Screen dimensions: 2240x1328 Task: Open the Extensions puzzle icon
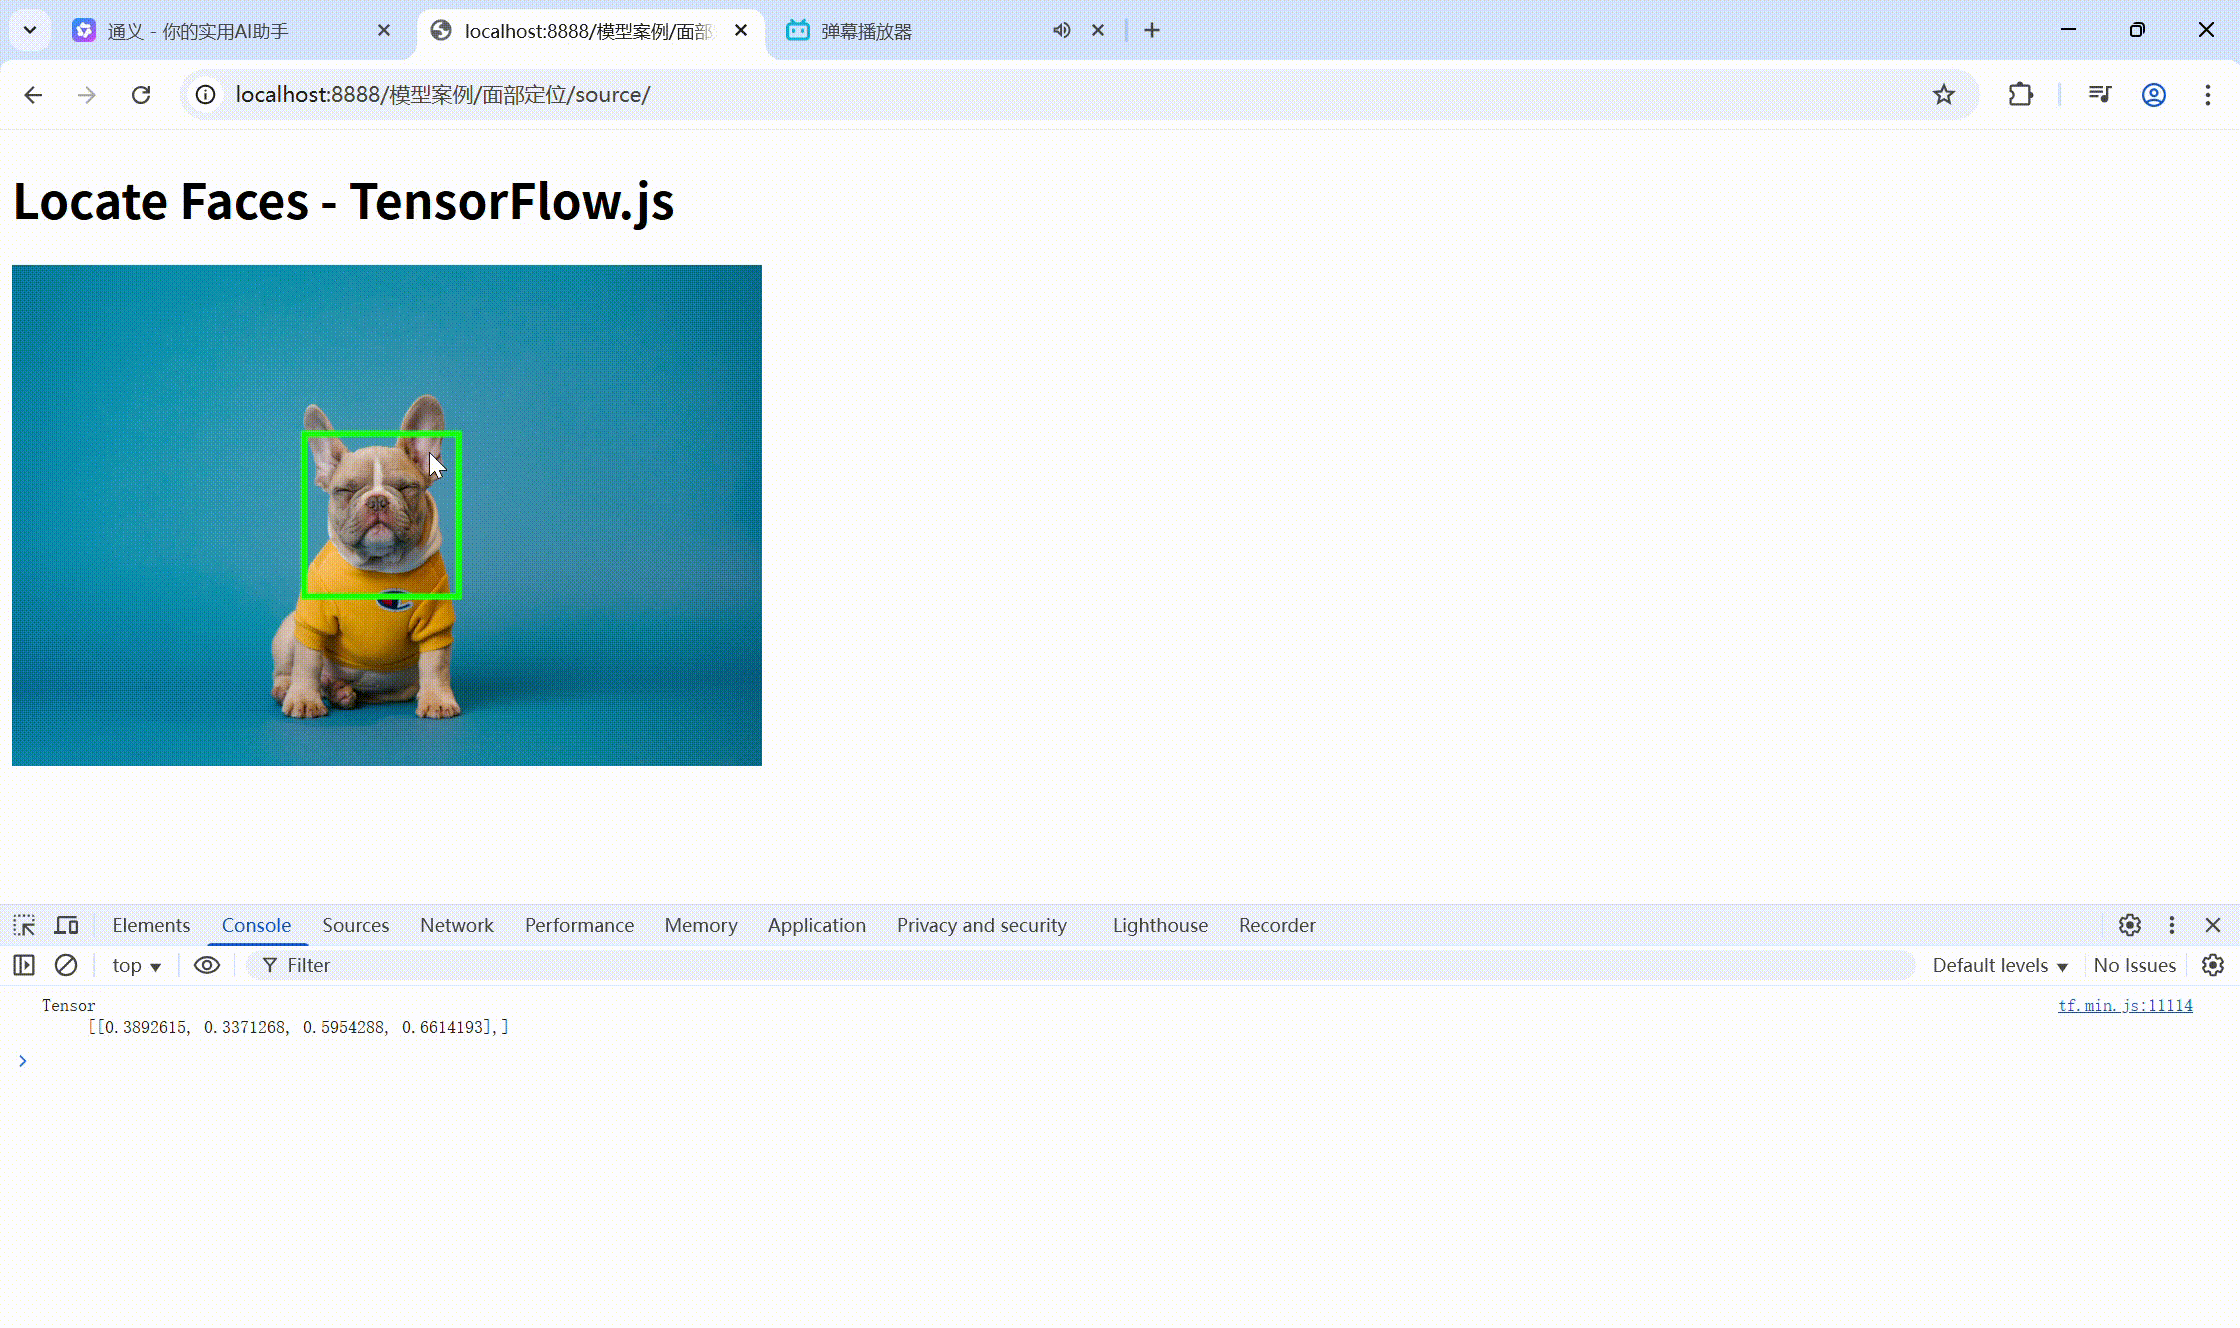pos(2020,95)
